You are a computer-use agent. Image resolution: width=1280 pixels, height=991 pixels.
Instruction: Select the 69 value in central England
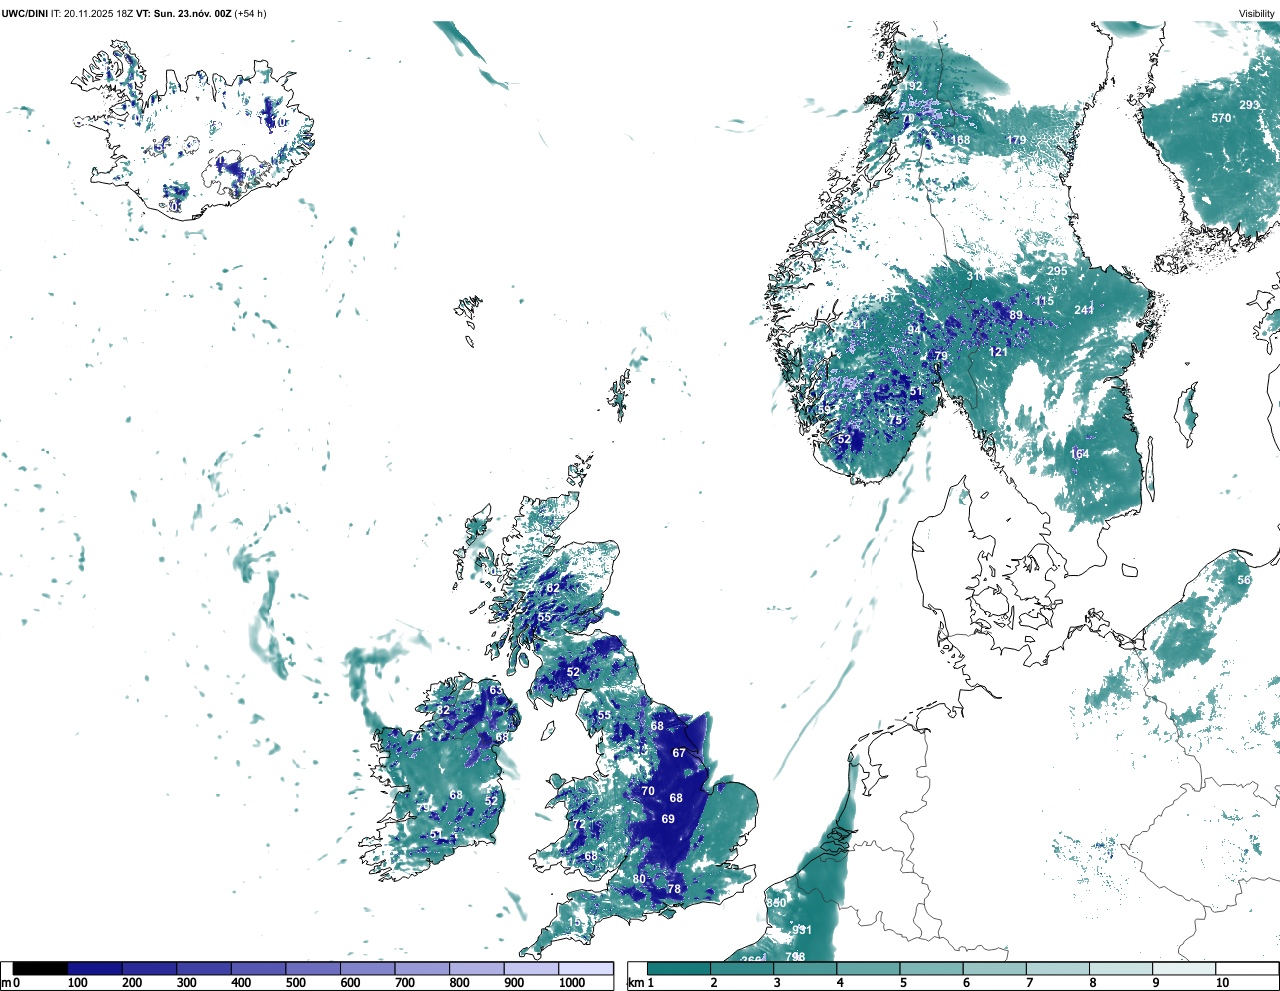coord(668,819)
